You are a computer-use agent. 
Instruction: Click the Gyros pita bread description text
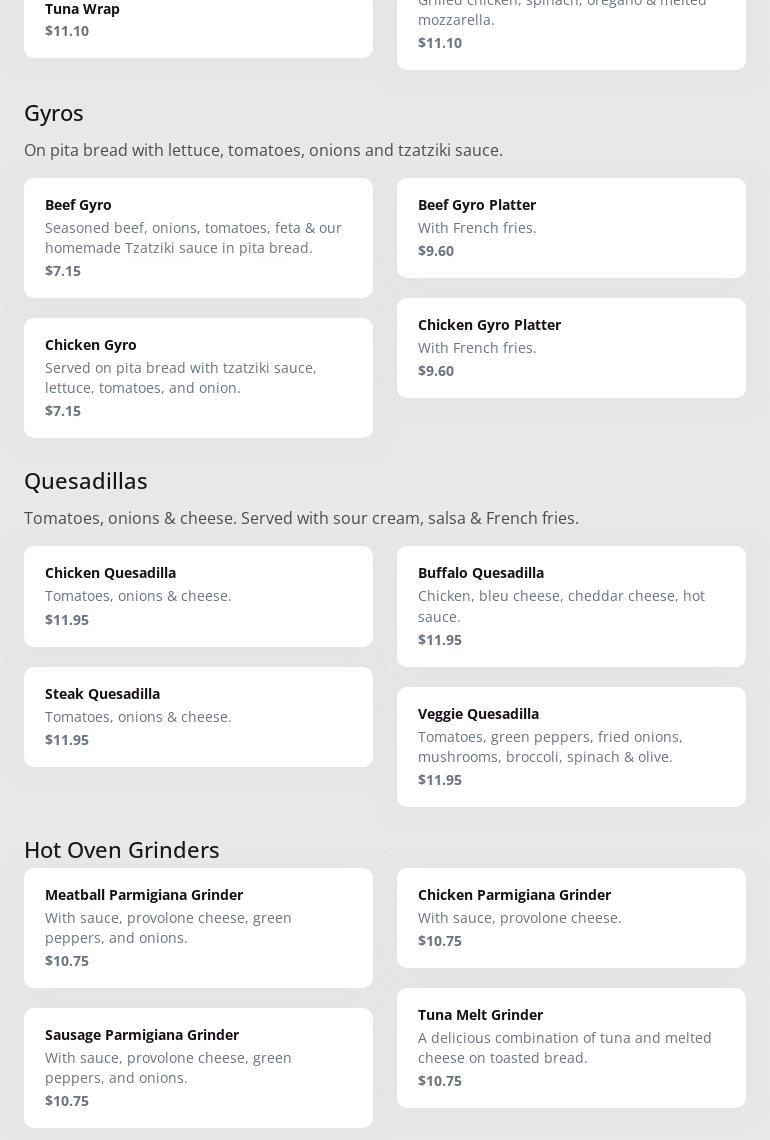(x=263, y=150)
